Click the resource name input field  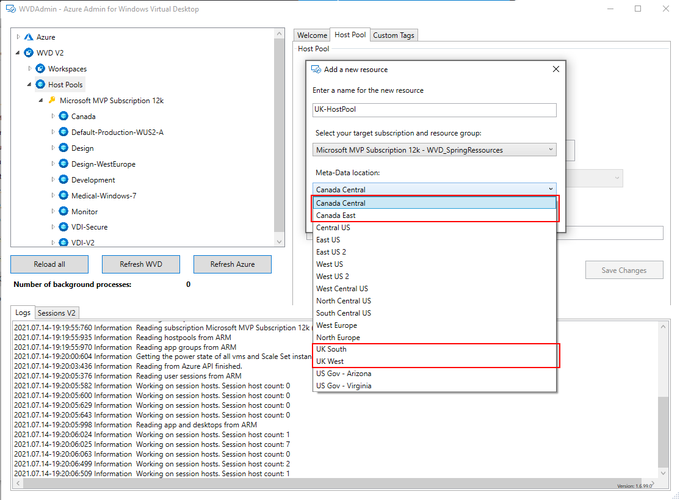pos(435,110)
